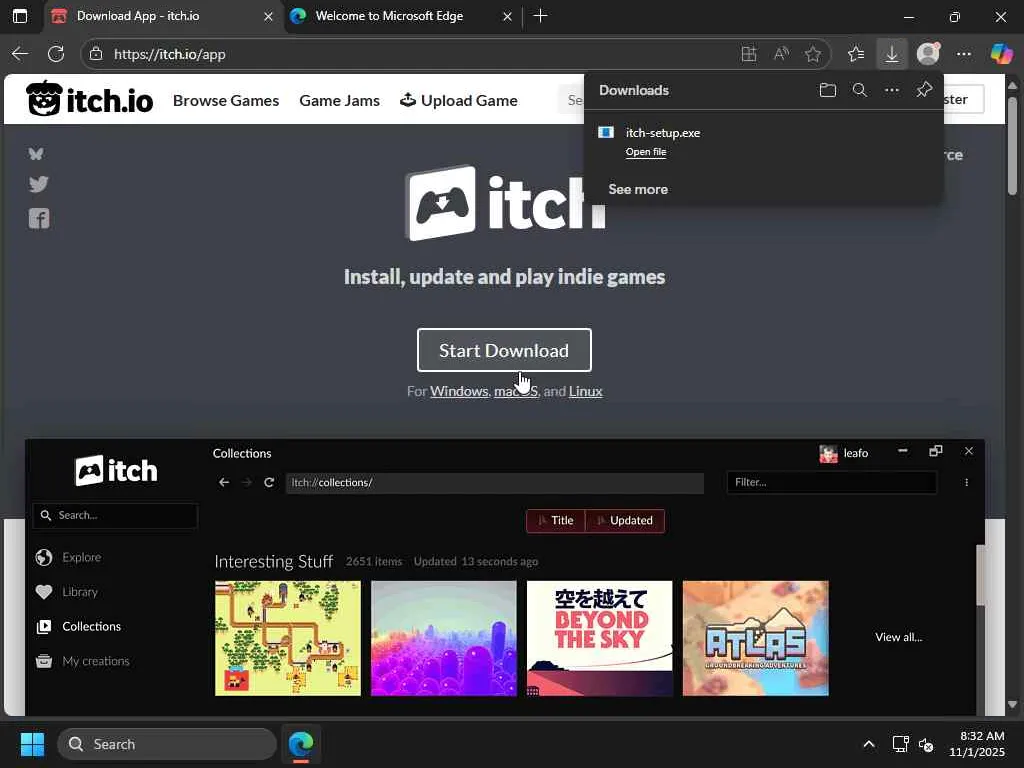Show hidden system tray icons

(869, 744)
